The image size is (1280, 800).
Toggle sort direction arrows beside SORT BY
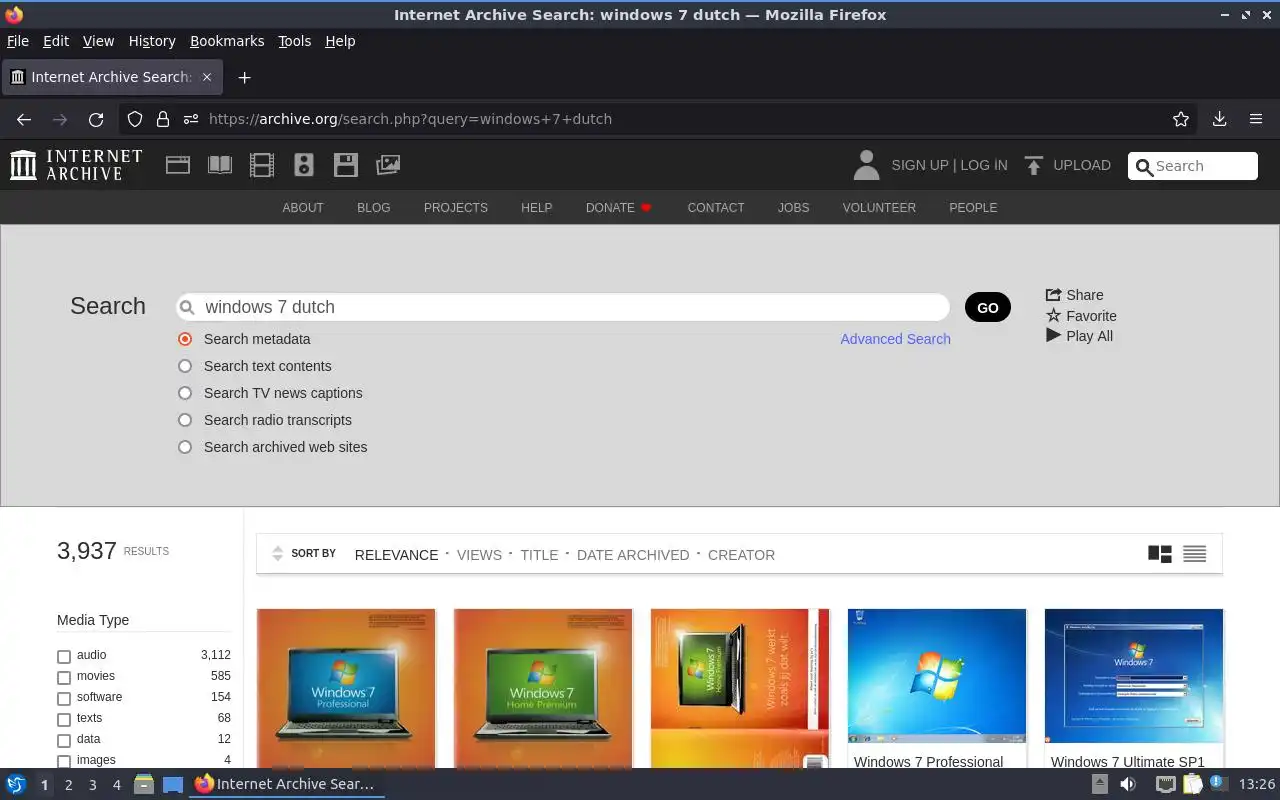(278, 554)
